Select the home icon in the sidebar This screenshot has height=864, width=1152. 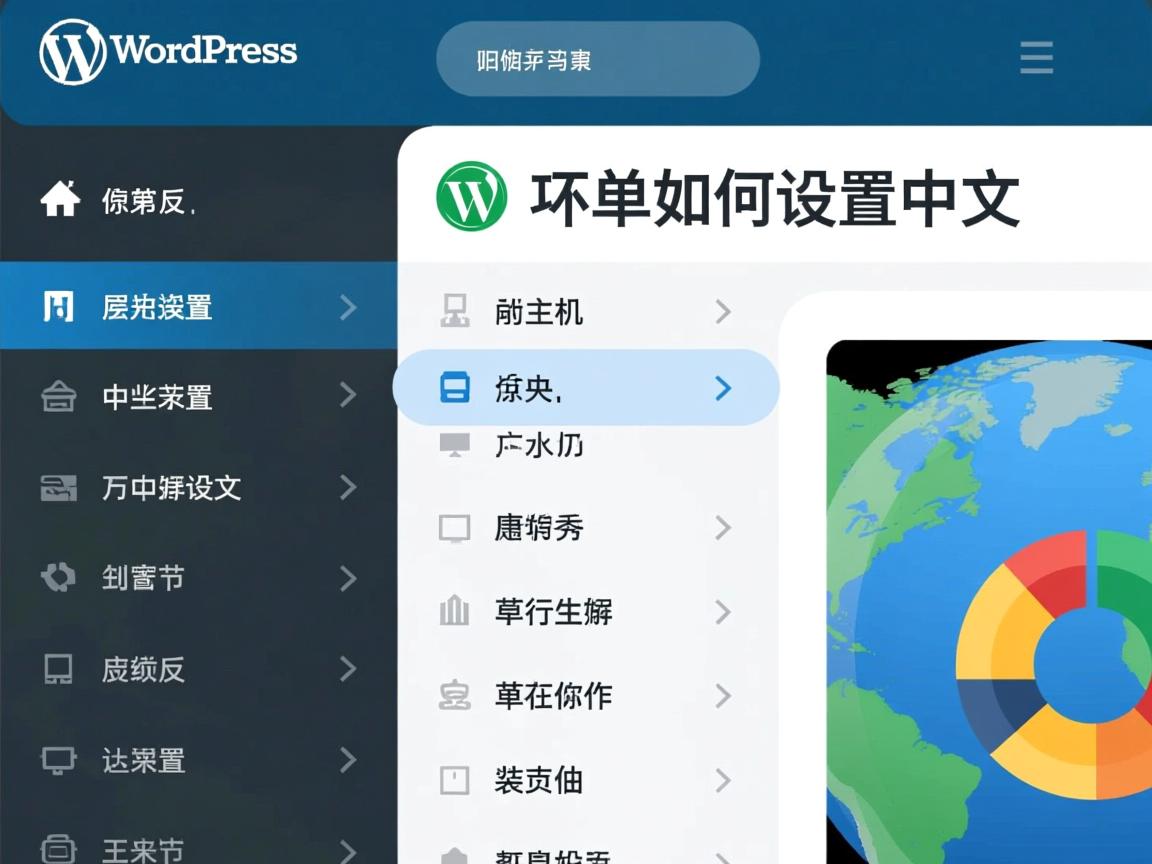60,197
